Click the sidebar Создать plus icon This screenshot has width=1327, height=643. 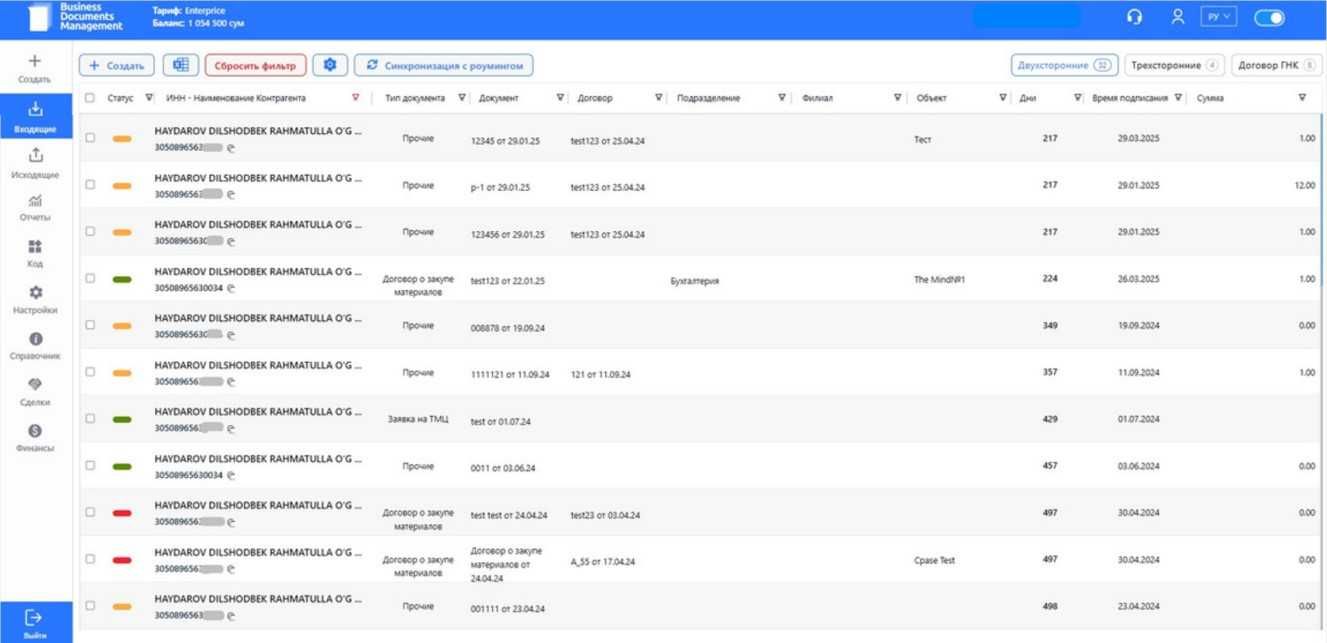coord(35,61)
